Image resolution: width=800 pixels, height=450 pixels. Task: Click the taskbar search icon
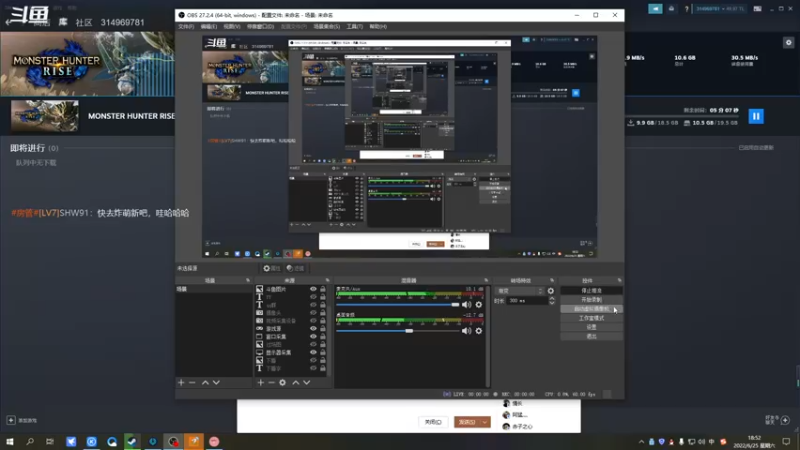pyautogui.click(x=30, y=441)
